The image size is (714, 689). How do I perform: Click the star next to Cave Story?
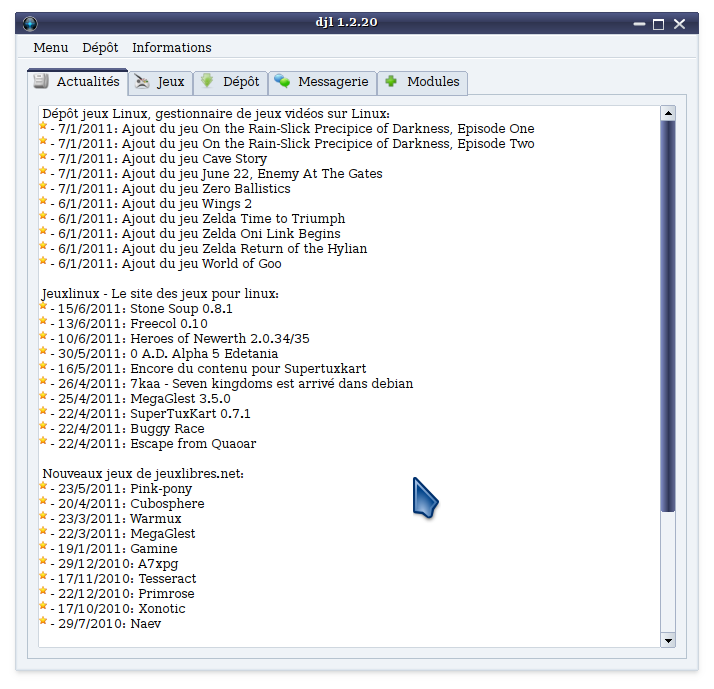pyautogui.click(x=43, y=156)
